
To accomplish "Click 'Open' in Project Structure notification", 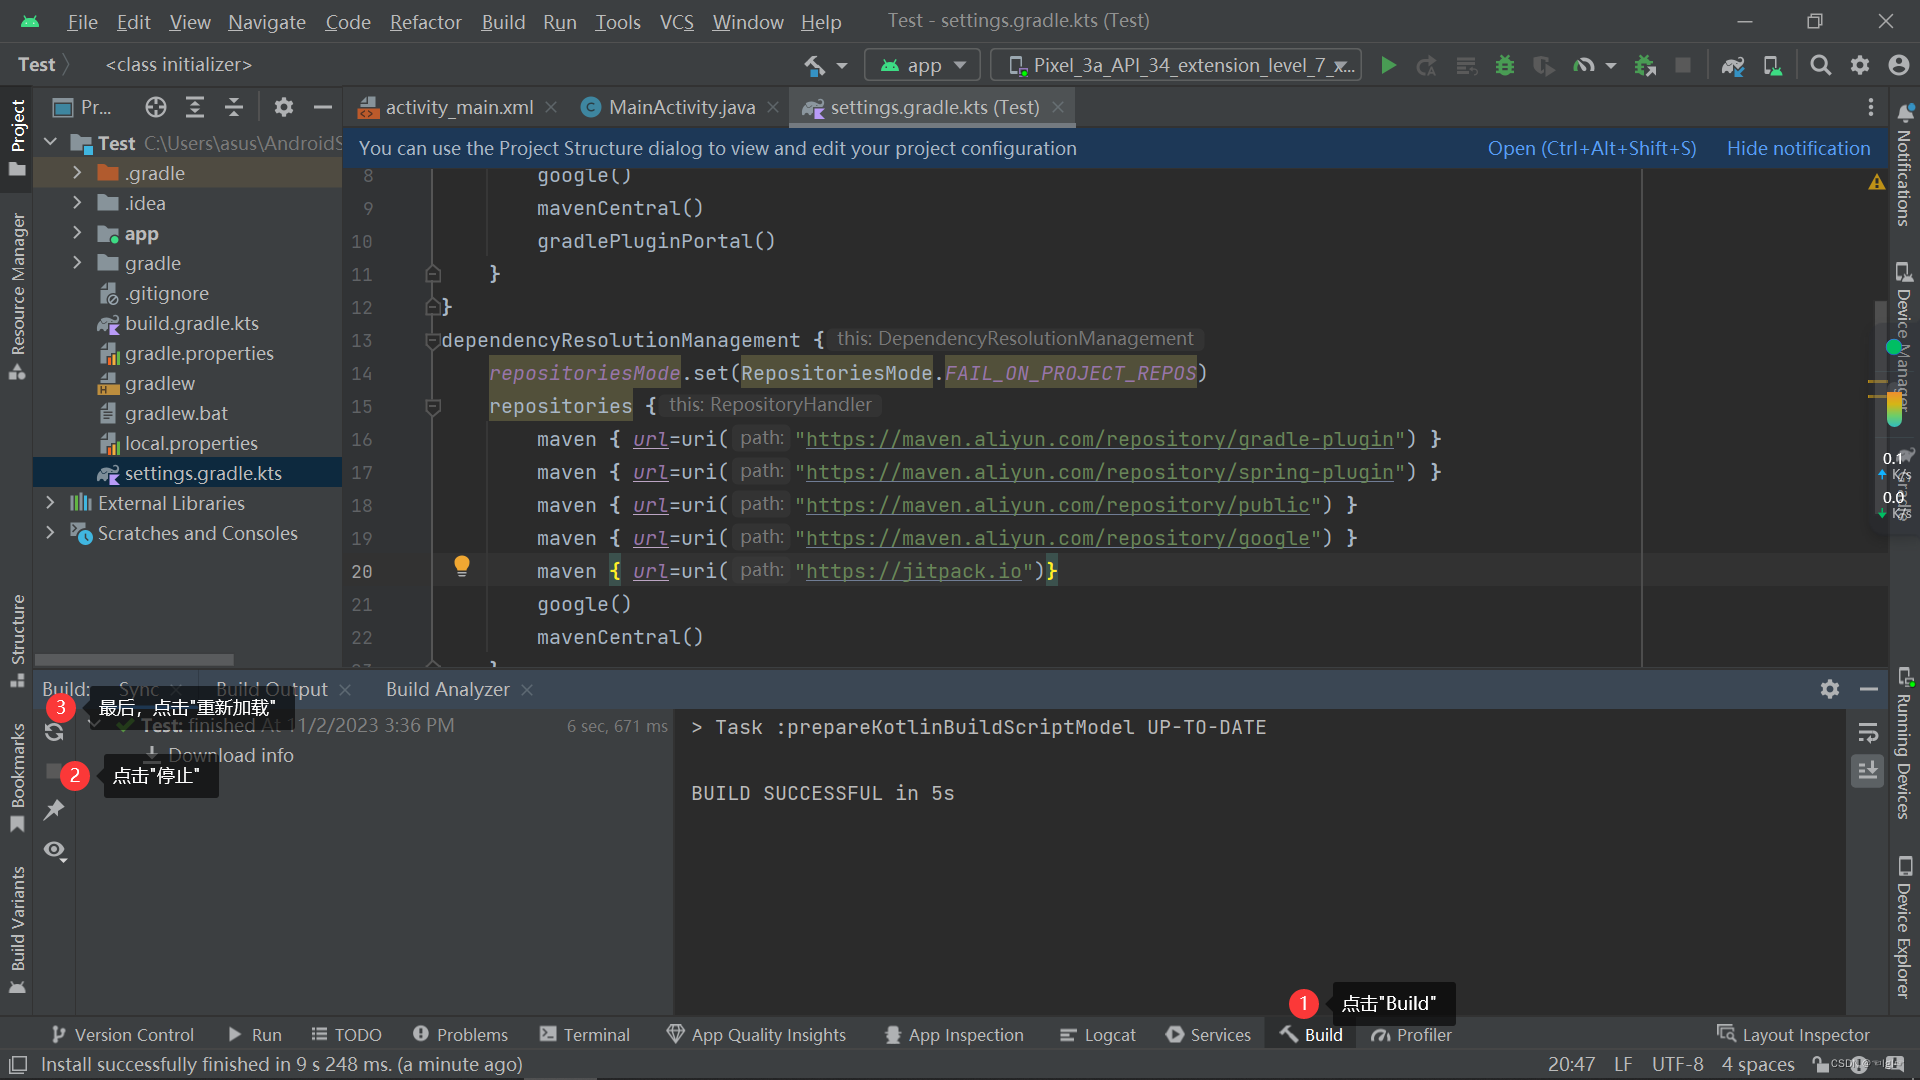I will pos(1592,148).
